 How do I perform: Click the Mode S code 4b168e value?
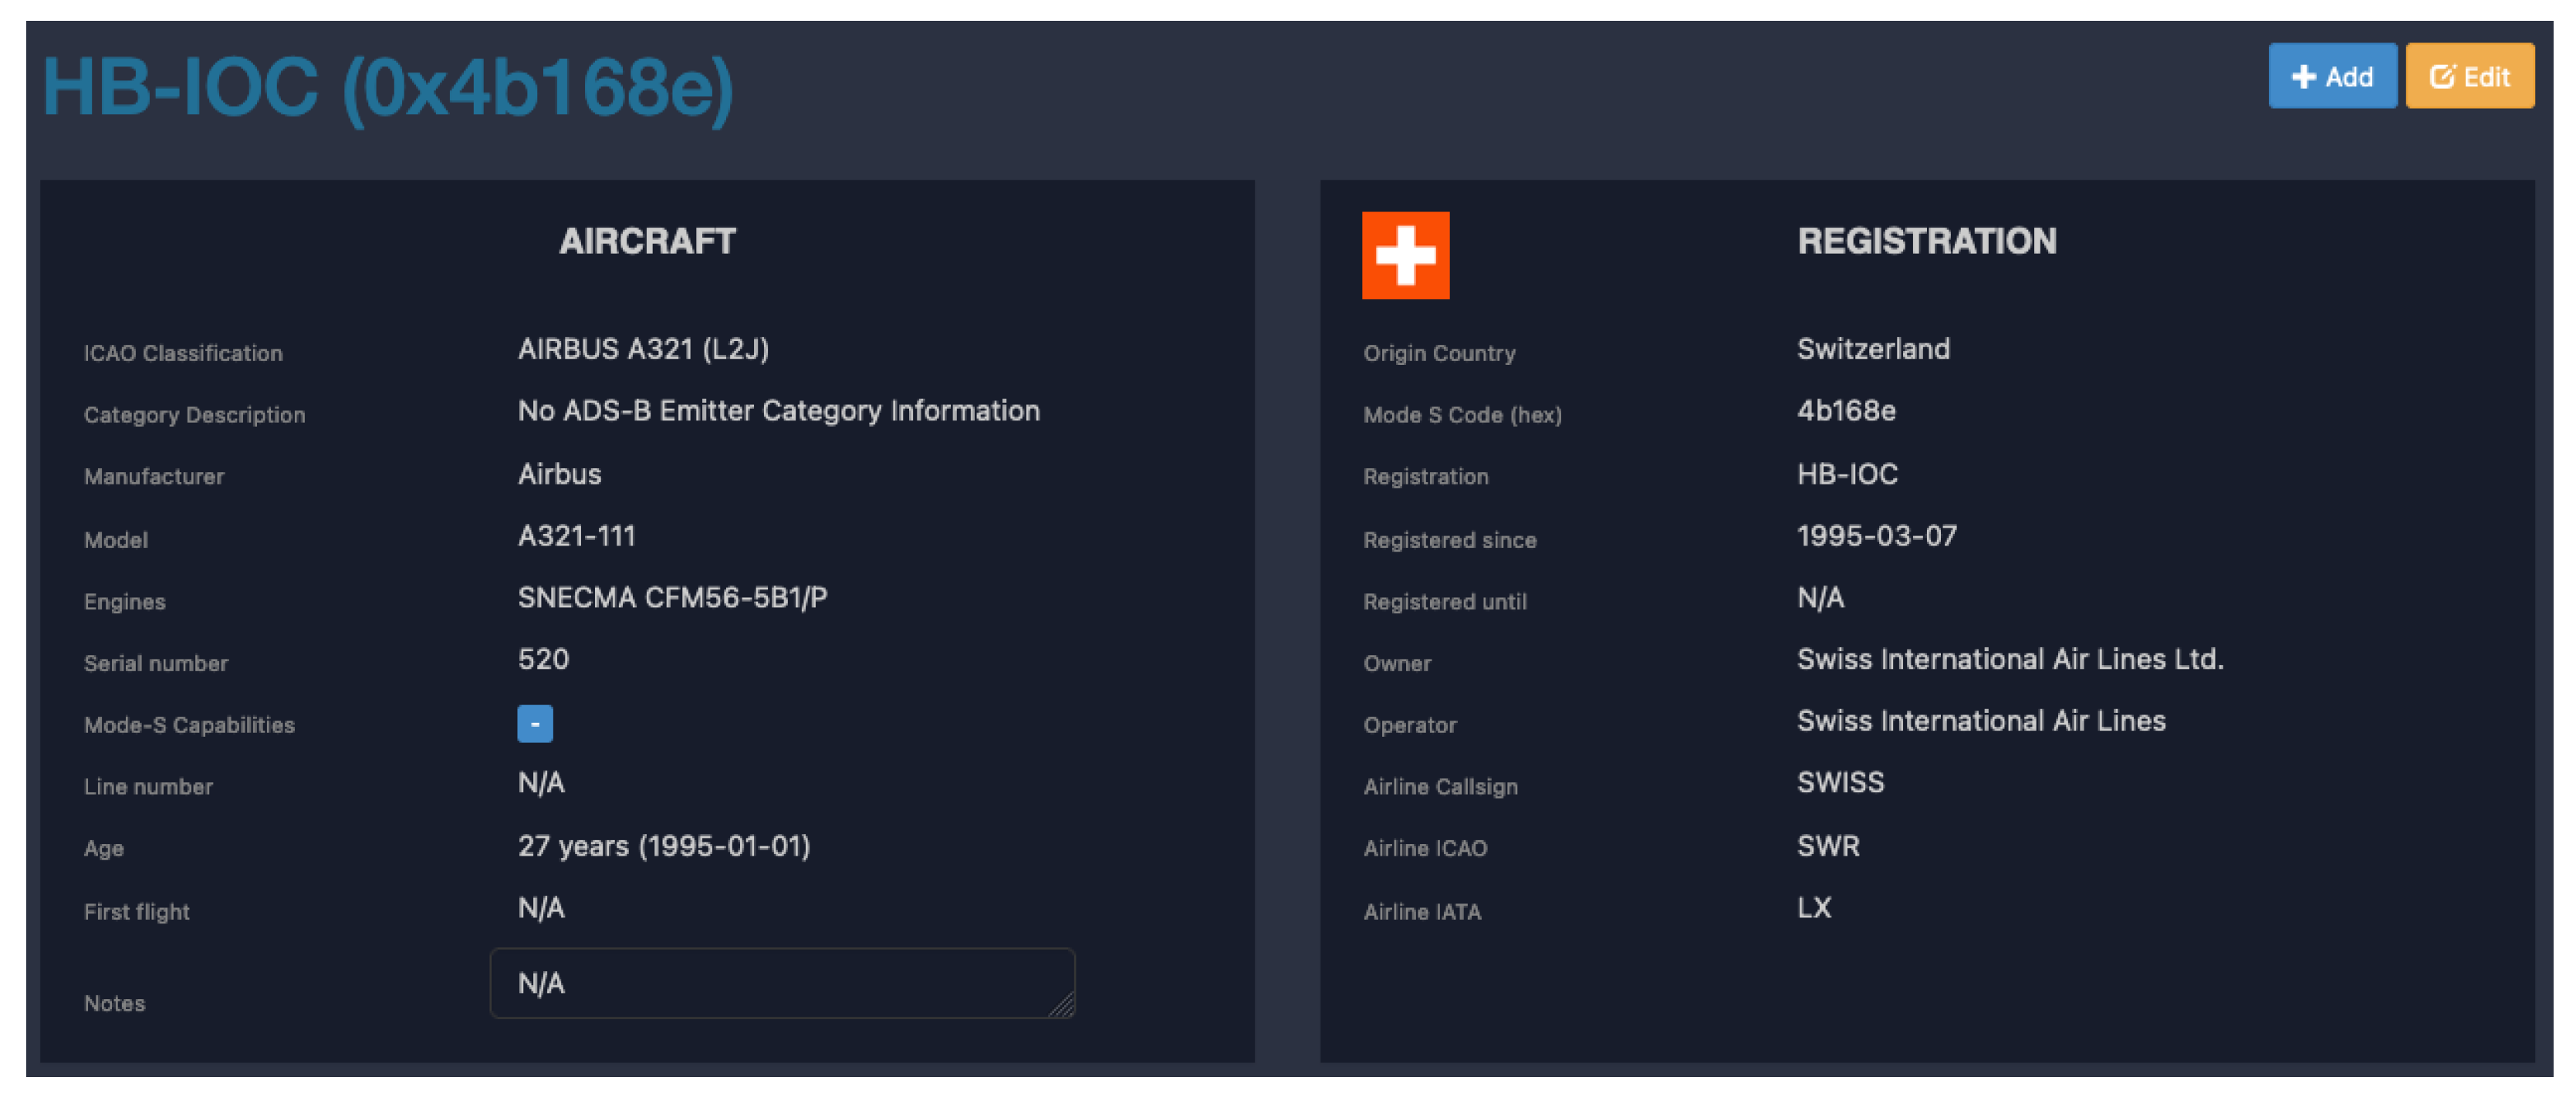point(1845,411)
